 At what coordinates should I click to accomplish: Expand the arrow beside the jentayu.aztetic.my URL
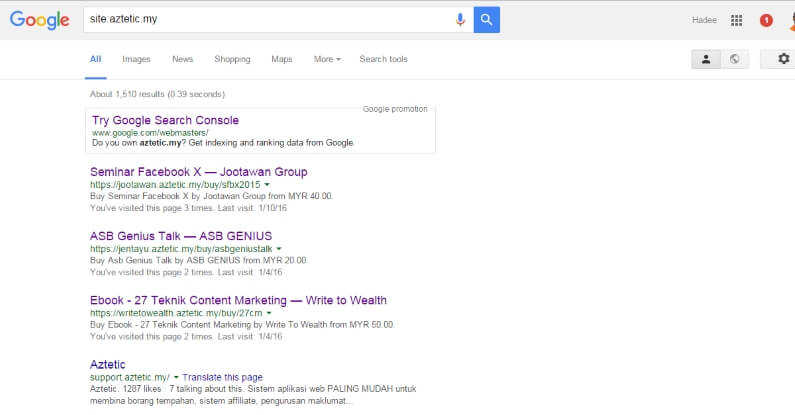pos(279,249)
